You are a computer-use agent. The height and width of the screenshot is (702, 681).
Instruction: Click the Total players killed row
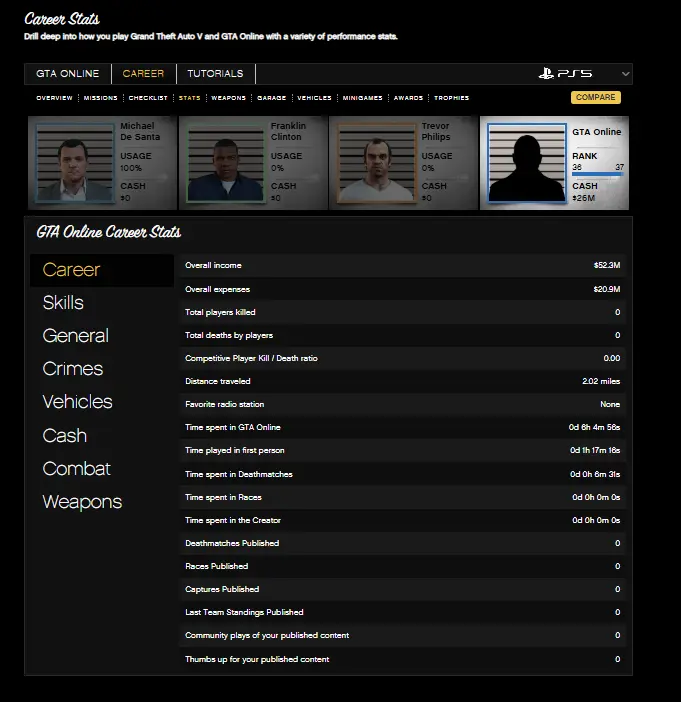tap(403, 312)
